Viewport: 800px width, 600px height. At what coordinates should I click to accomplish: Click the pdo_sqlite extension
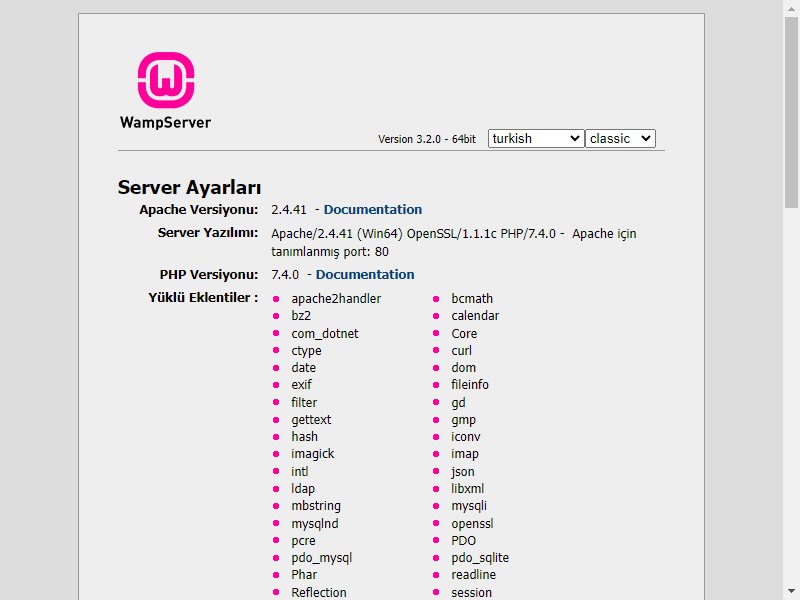point(480,558)
